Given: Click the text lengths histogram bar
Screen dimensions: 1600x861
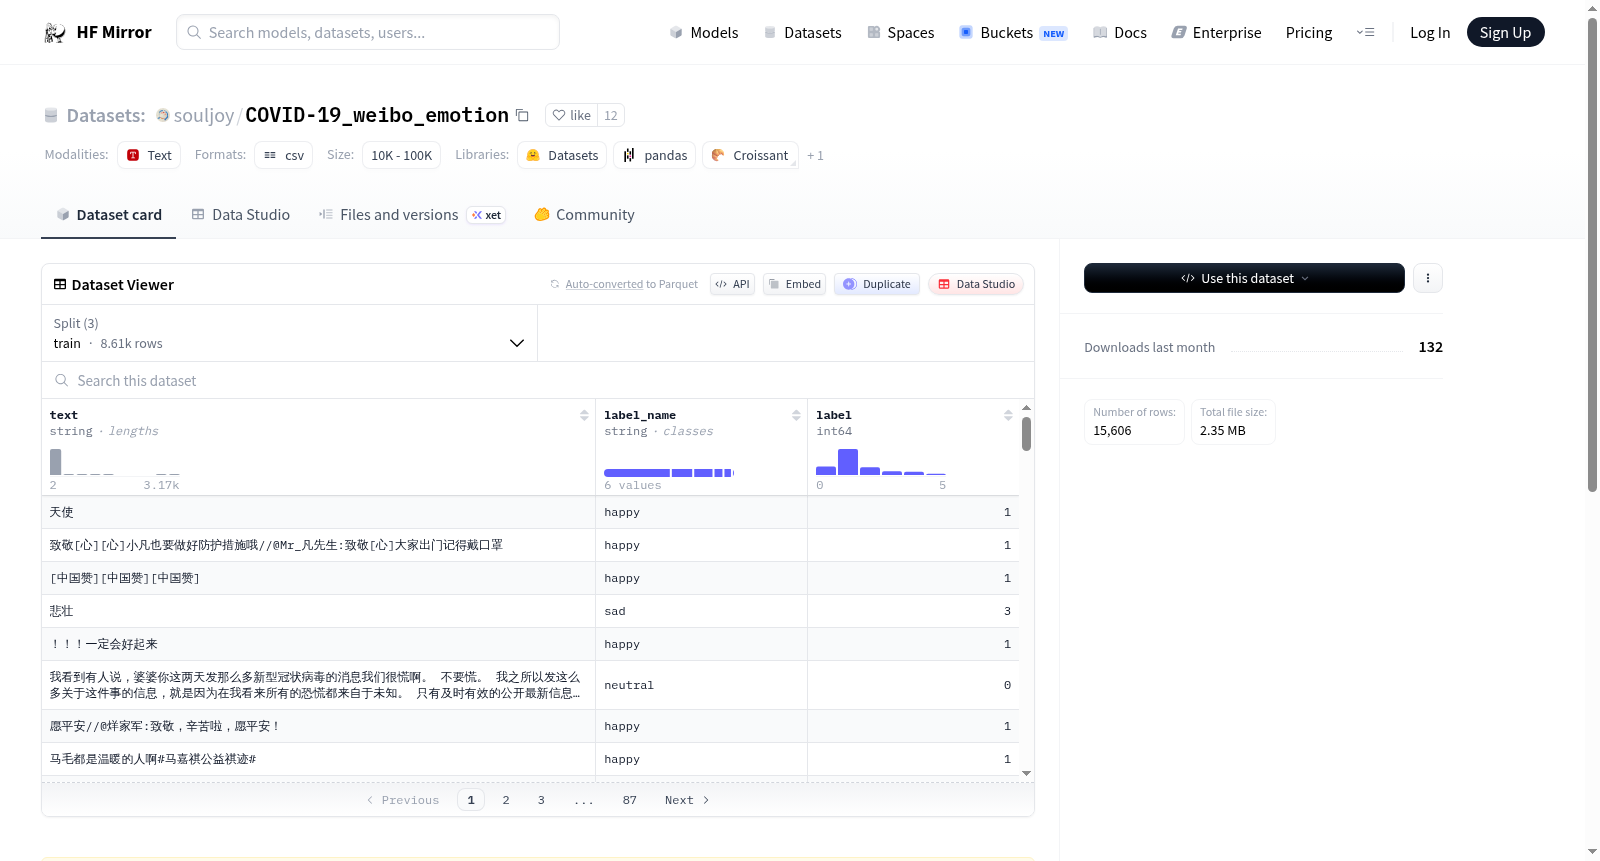Looking at the screenshot, I should [56, 461].
